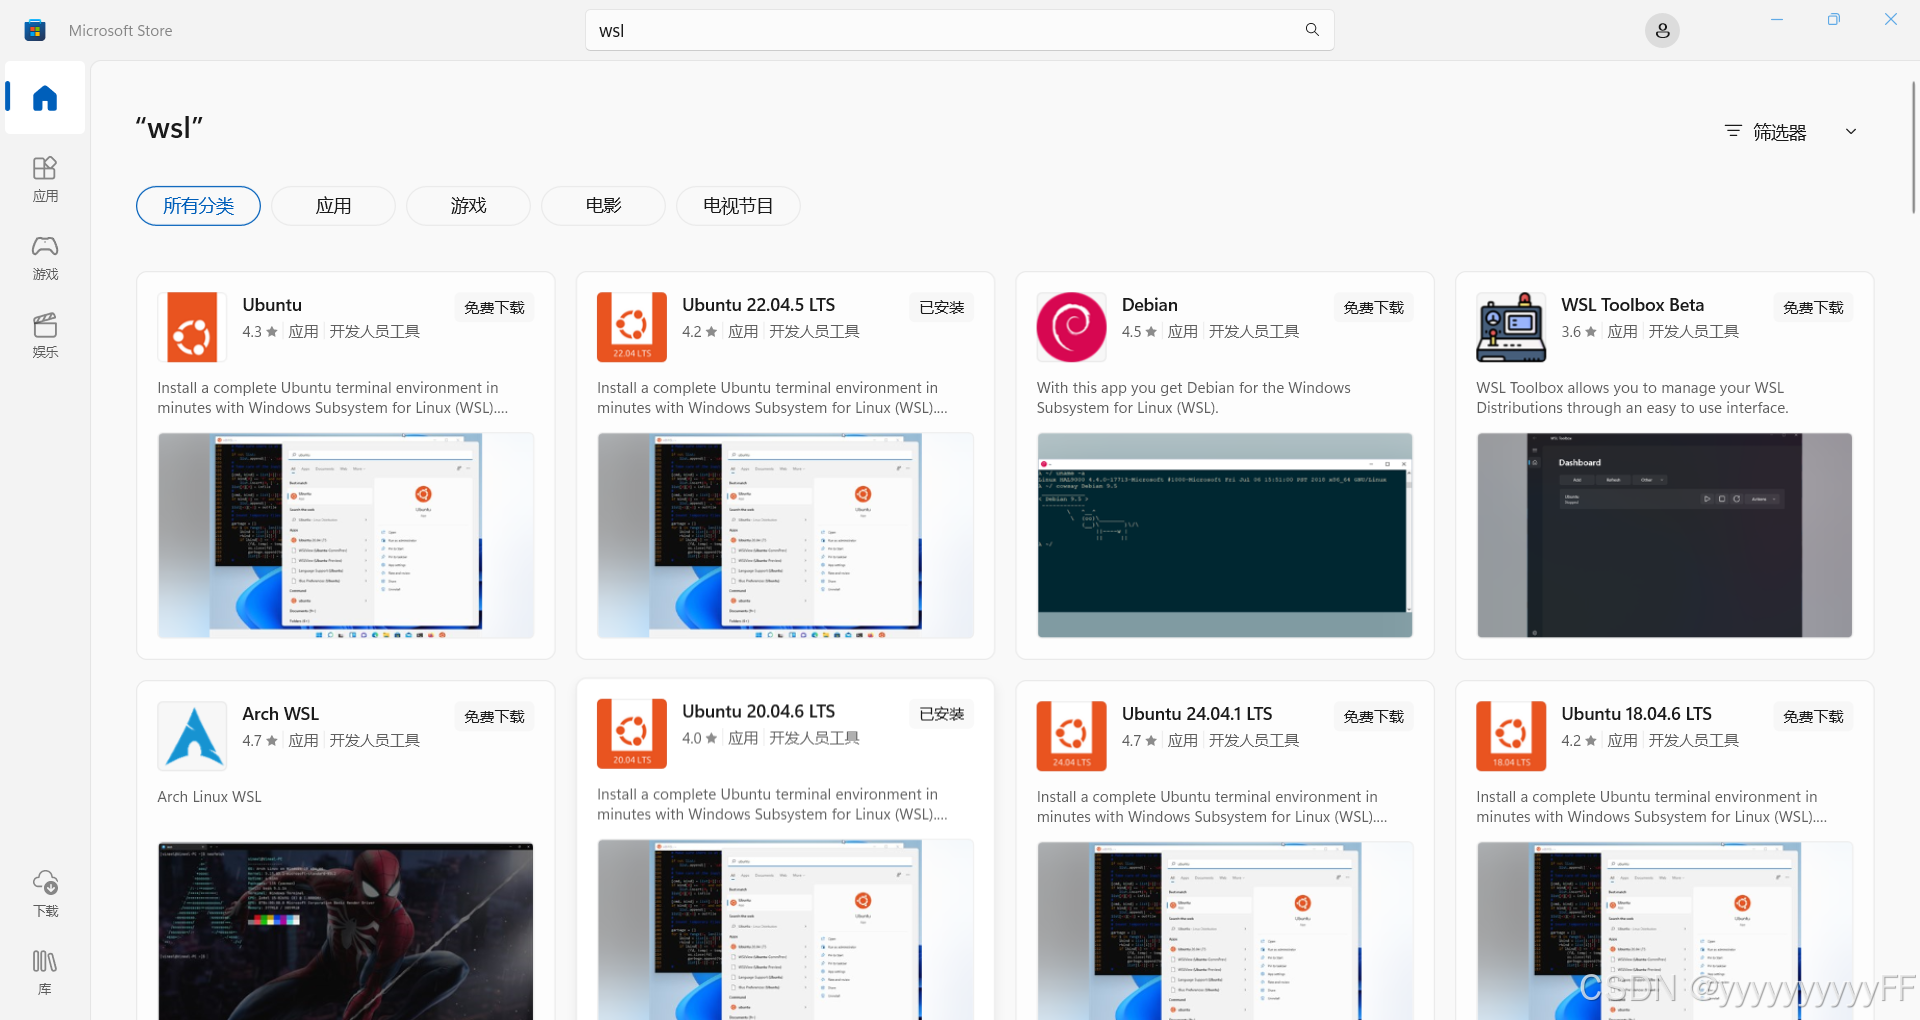This screenshot has width=1920, height=1020.
Task: Click WSL Toolbox 'manage your WSL' description
Action: point(1632,398)
